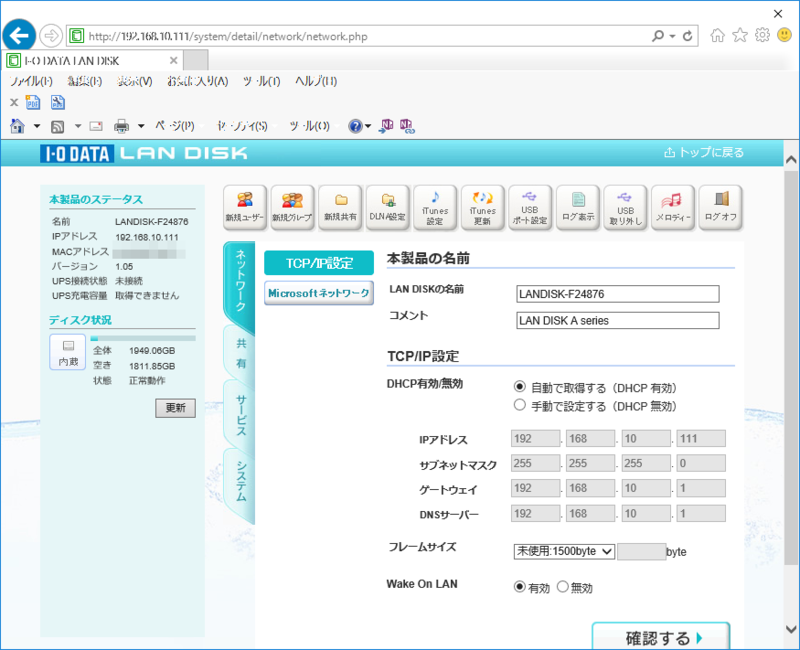Click the help question mark icon
The image size is (800, 650).
355,126
